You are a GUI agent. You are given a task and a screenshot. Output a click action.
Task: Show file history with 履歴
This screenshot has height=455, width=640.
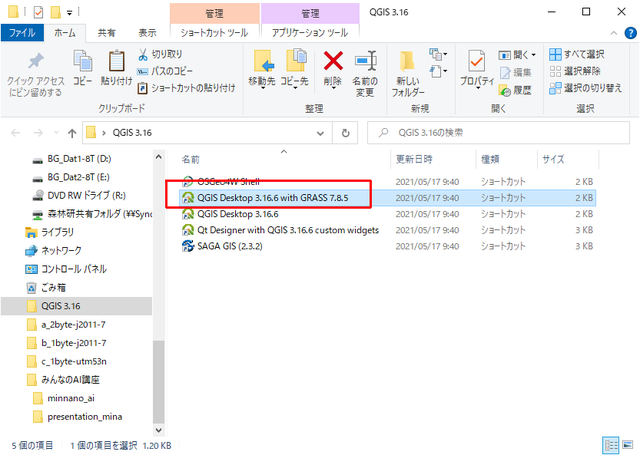point(516,90)
